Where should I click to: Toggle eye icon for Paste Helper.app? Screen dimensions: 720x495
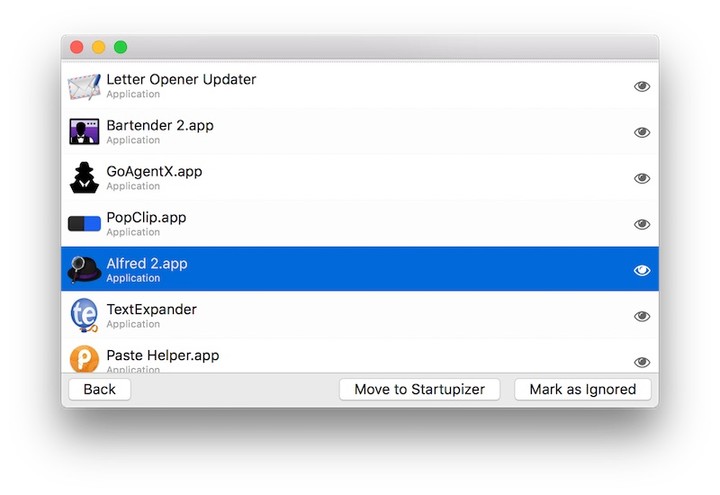point(642,361)
